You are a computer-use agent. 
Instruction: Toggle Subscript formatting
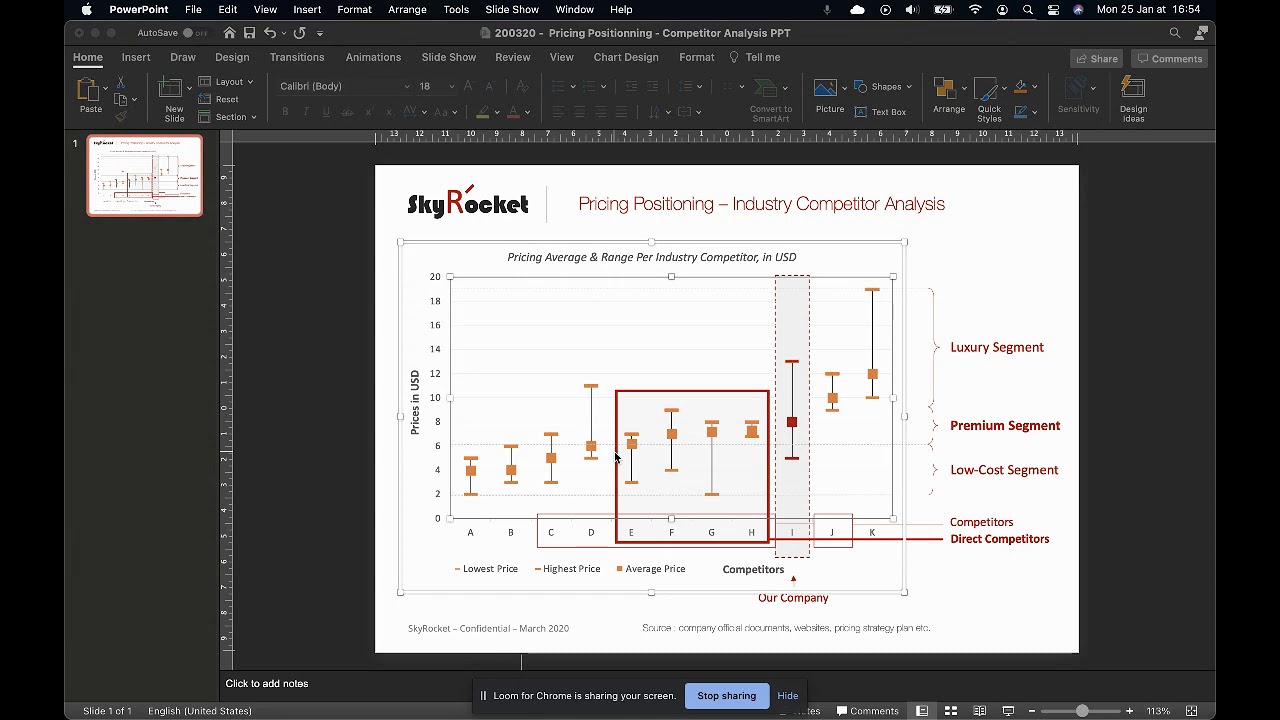pos(391,112)
